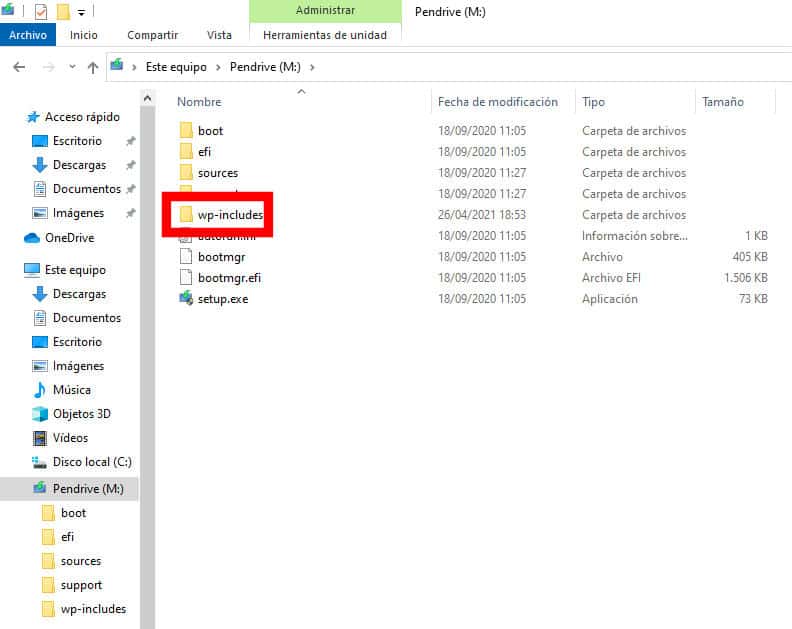792x629 pixels.
Task: Click the navigation pane scroll up arrow
Action: click(148, 99)
